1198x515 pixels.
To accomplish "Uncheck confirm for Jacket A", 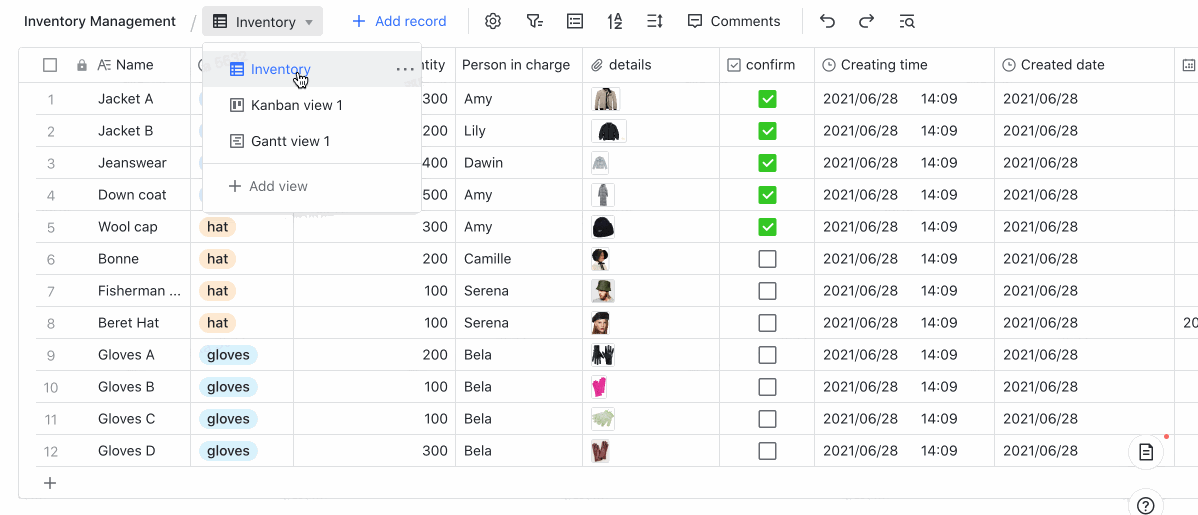I will 767,99.
